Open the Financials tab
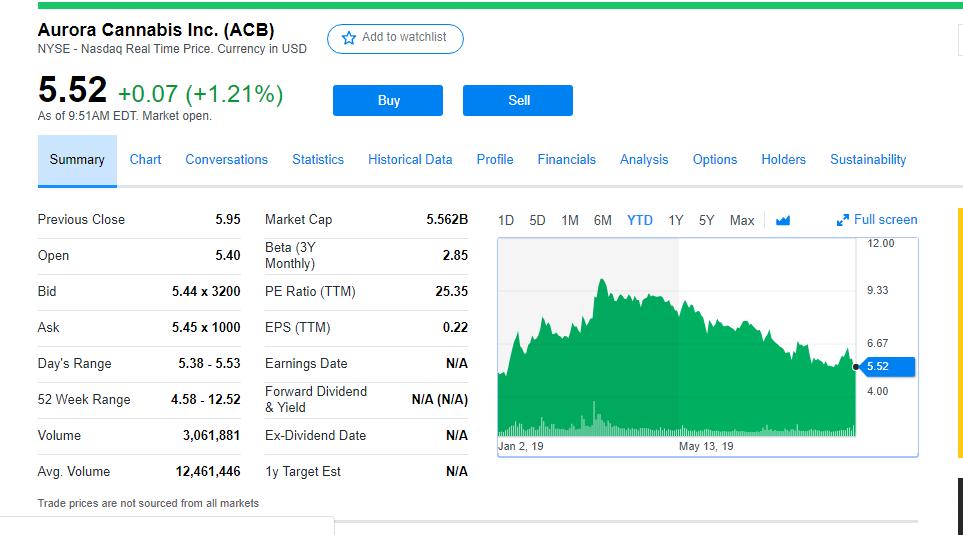Image resolution: width=963 pixels, height=535 pixels. (566, 160)
